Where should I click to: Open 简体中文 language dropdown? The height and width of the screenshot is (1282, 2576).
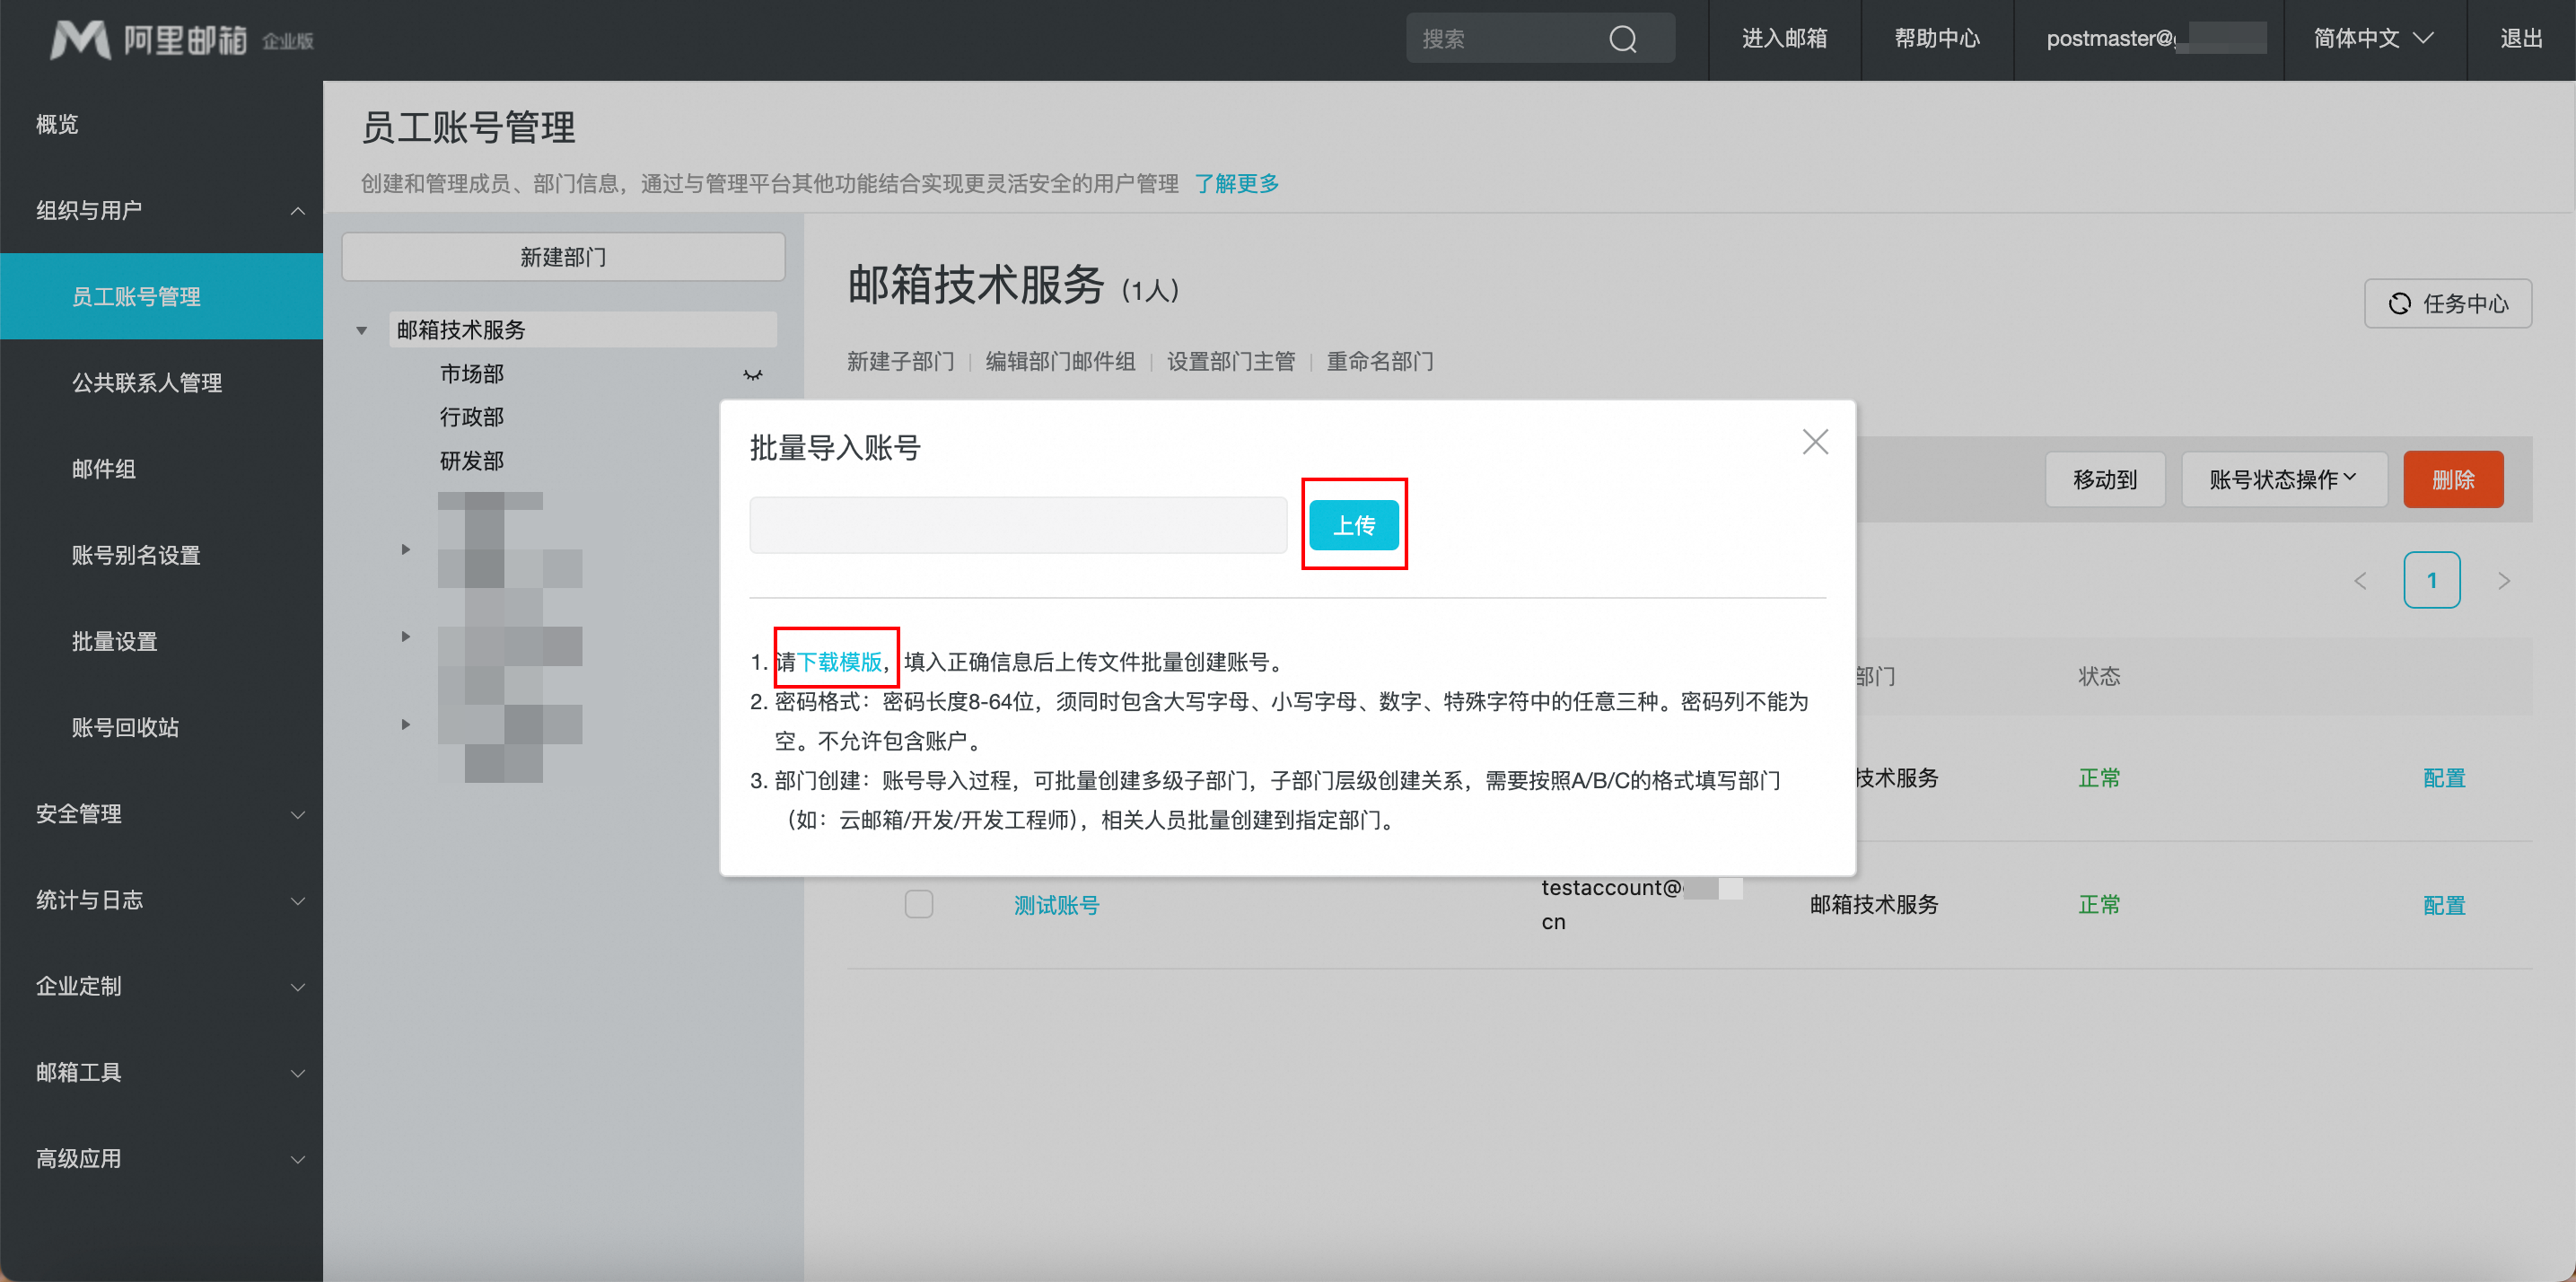point(2373,39)
